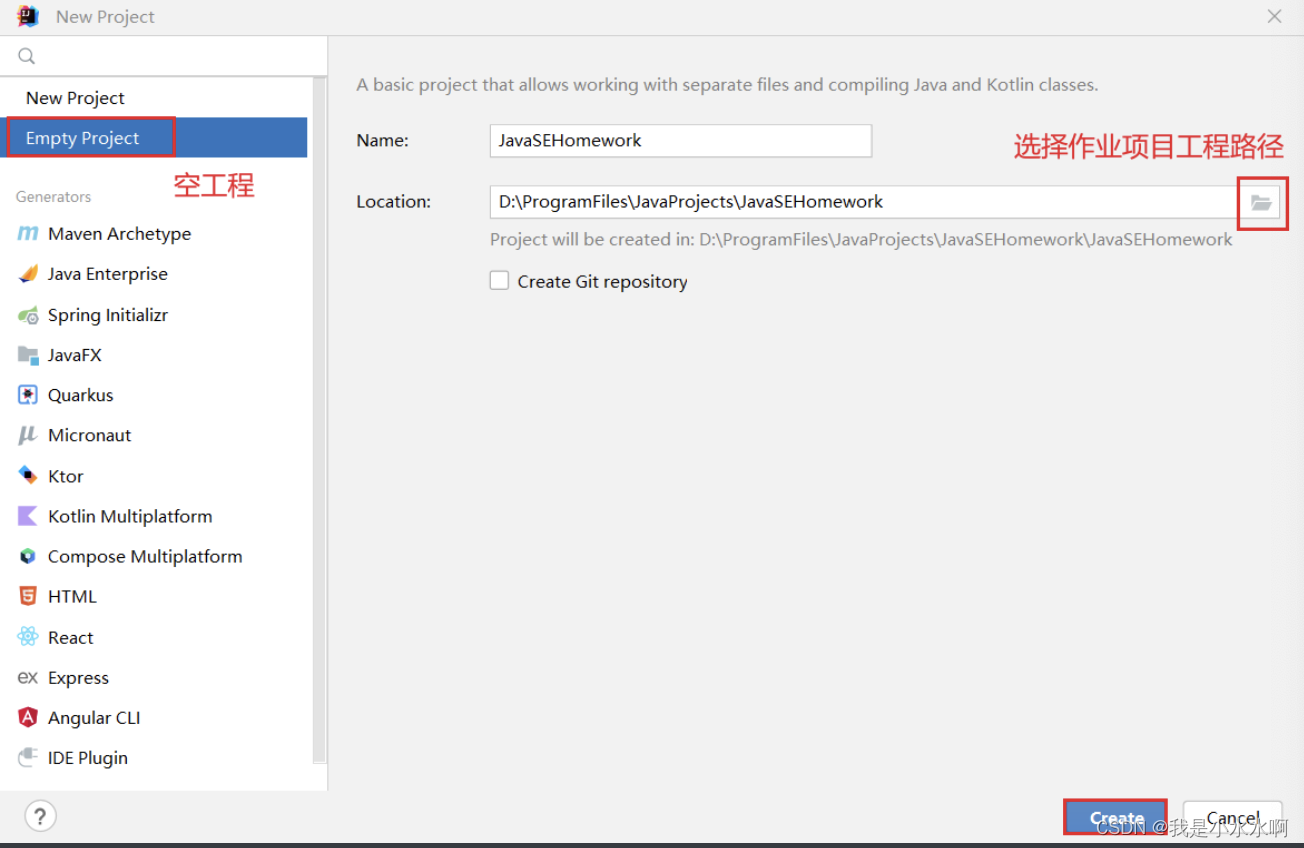Image resolution: width=1304 pixels, height=848 pixels.
Task: Enable Create Git repository checkbox
Action: (499, 281)
